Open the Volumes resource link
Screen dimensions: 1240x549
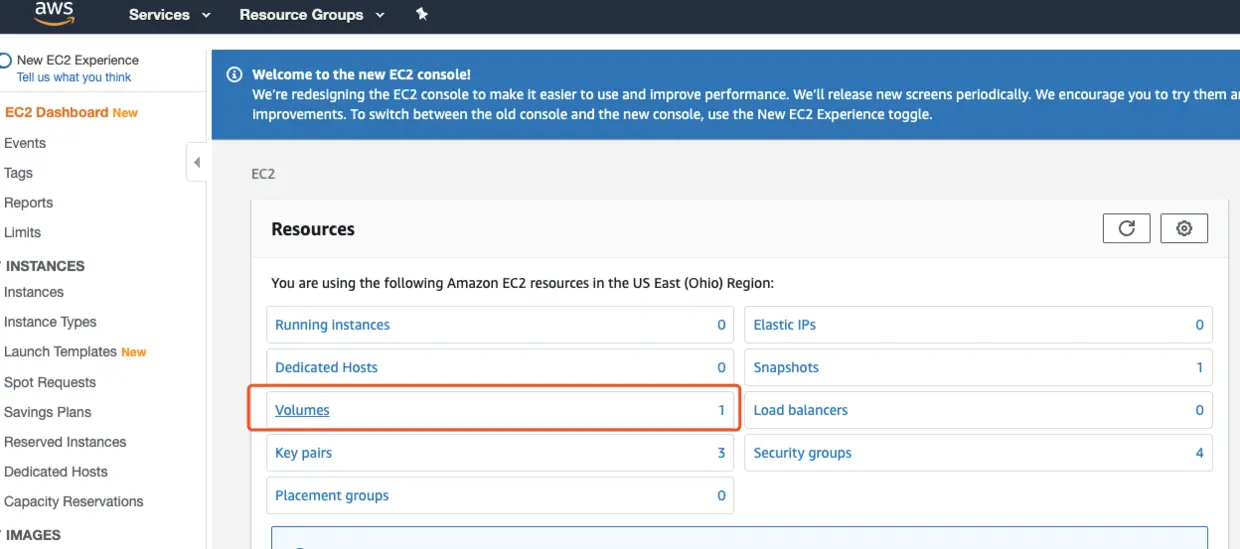[x=302, y=410]
